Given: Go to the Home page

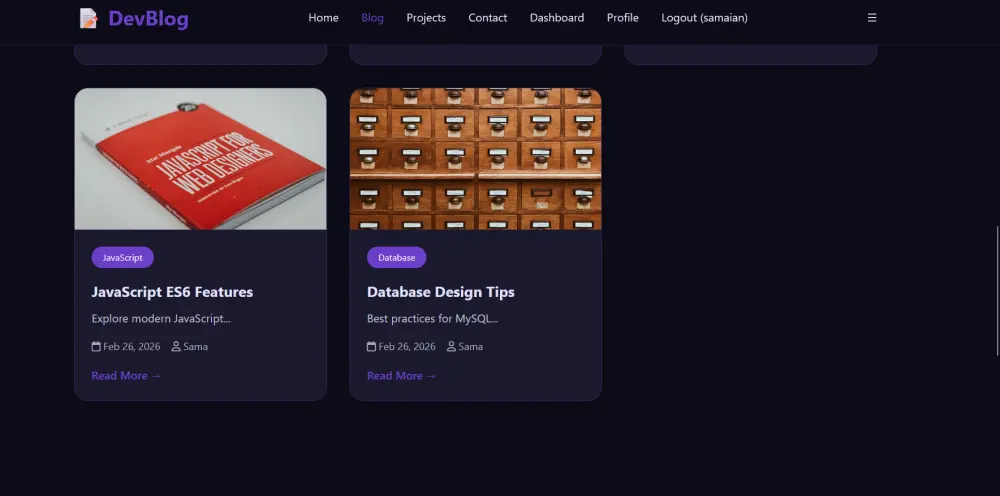Looking at the screenshot, I should tap(323, 18).
